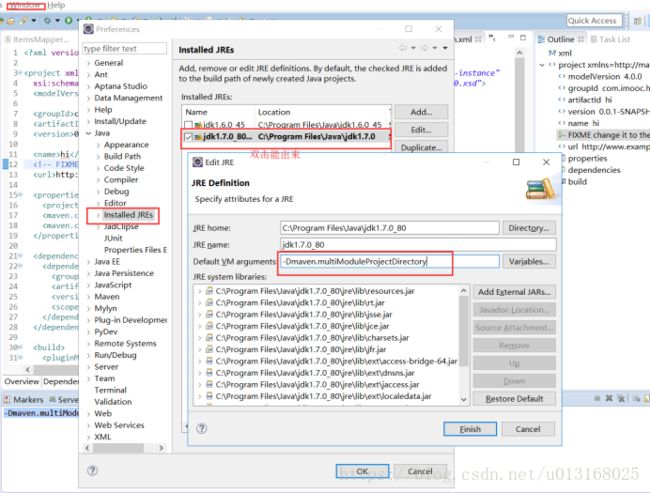This screenshot has height=493, width=650.
Task: Click the Edit... button for Installed JREs
Action: click(421, 130)
